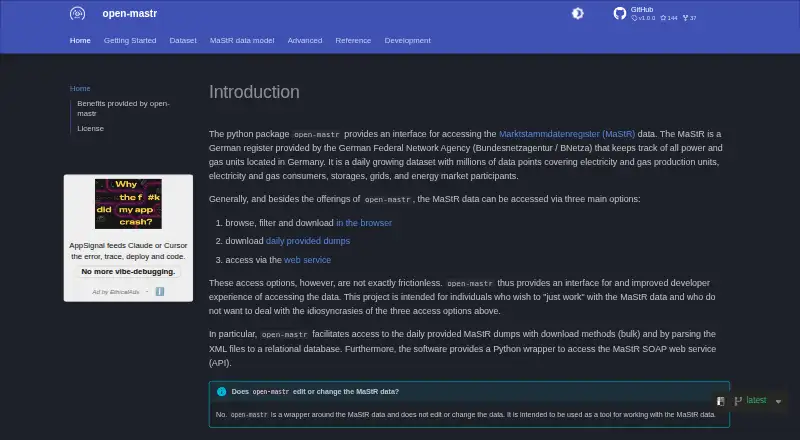Open the Marktstammdatenregister (MaStR) link
800x440 pixels.
[x=567, y=134]
